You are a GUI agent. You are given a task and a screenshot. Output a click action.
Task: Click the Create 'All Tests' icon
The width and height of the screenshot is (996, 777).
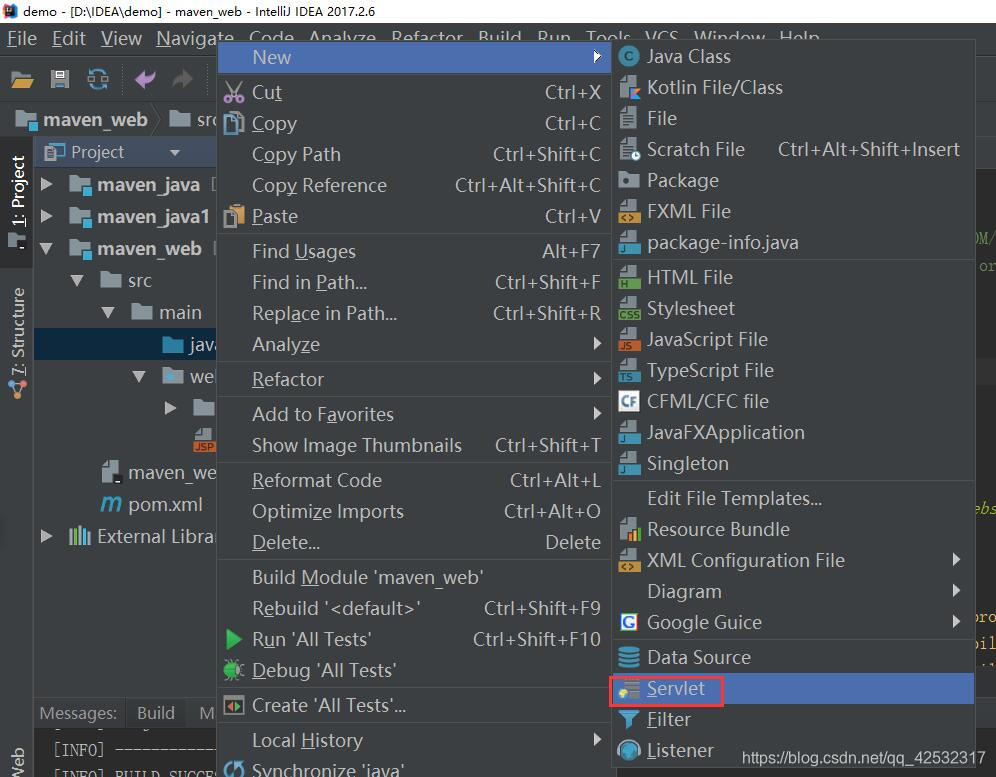point(234,705)
